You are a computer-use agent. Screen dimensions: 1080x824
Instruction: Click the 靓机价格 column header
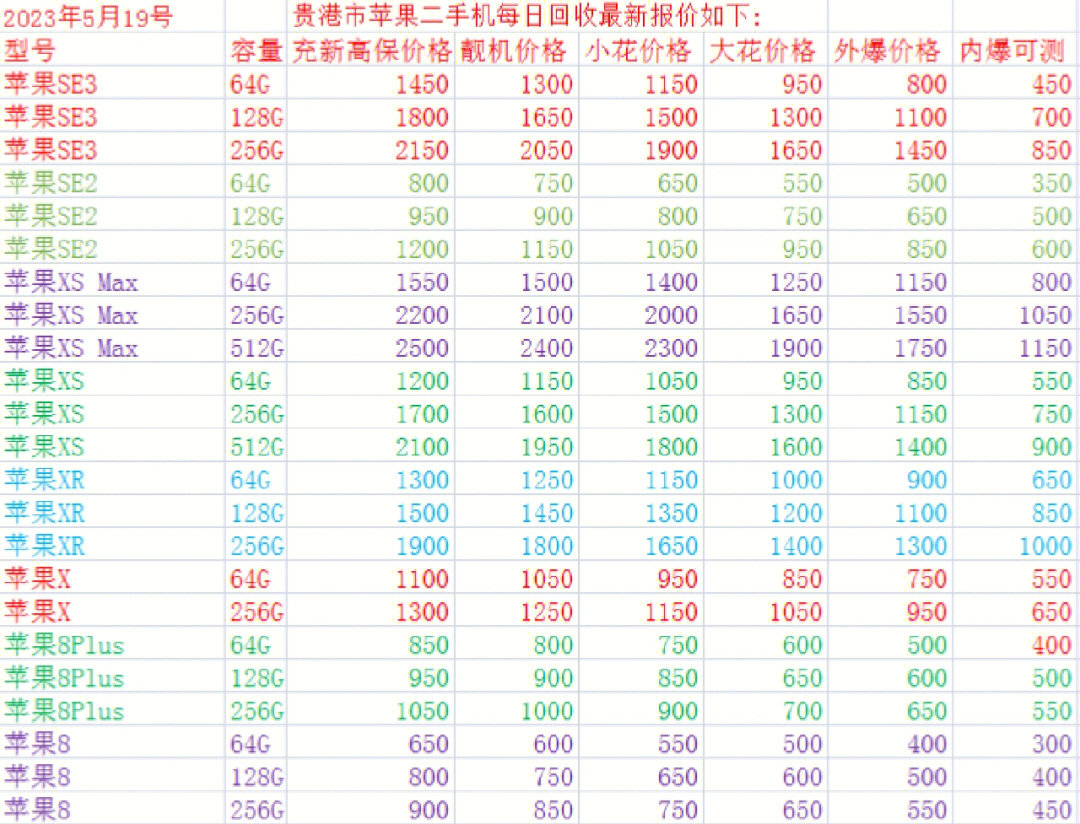514,50
